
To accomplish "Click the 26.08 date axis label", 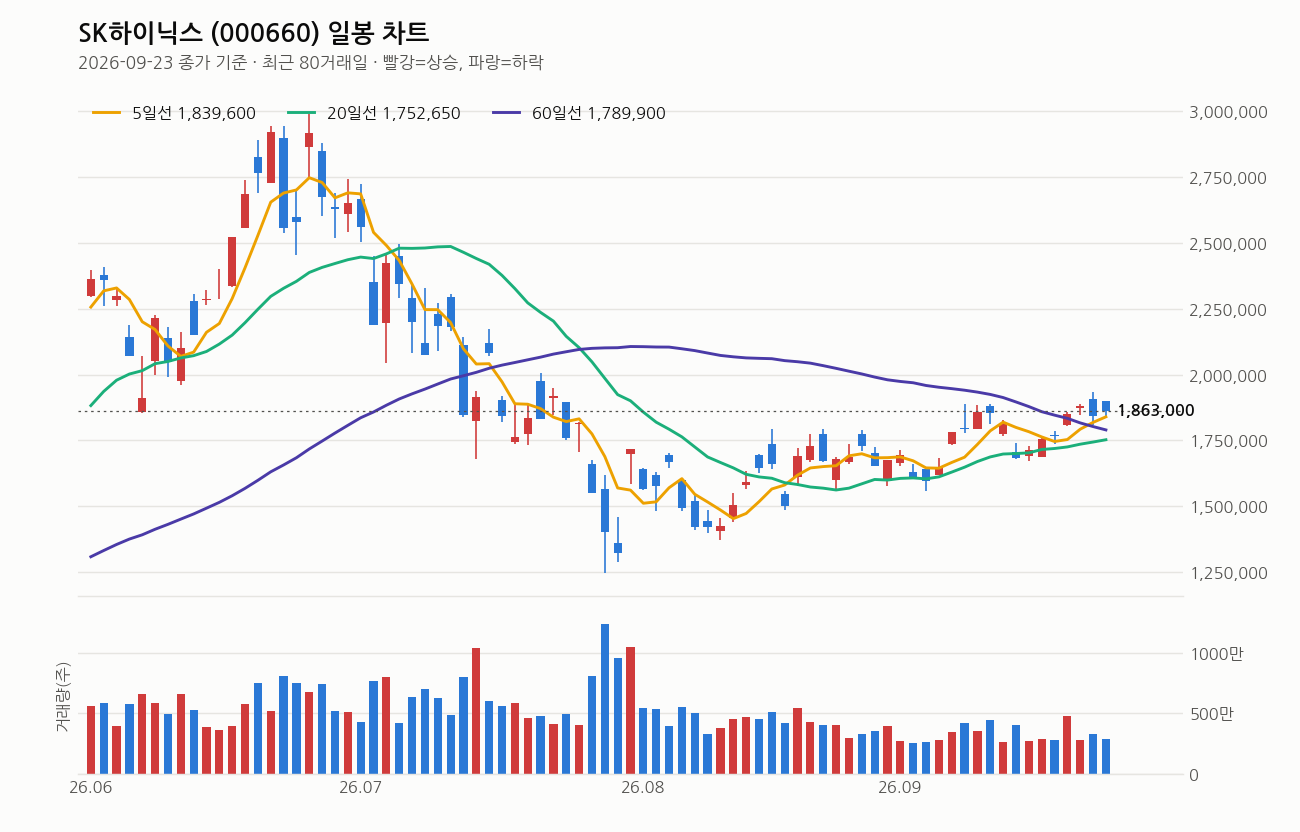I will 643,788.
